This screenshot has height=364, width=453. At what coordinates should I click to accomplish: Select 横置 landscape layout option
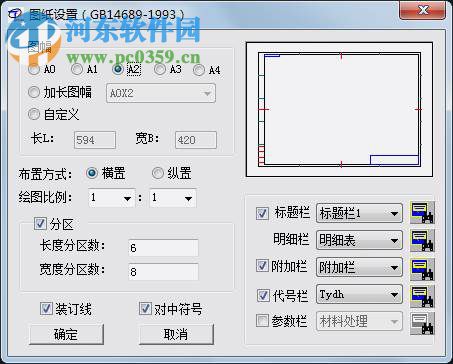coord(92,173)
